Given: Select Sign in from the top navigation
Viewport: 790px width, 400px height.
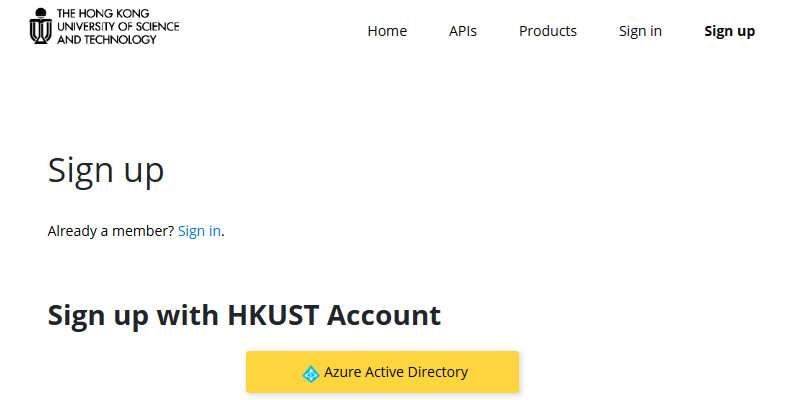Looking at the screenshot, I should [x=640, y=31].
